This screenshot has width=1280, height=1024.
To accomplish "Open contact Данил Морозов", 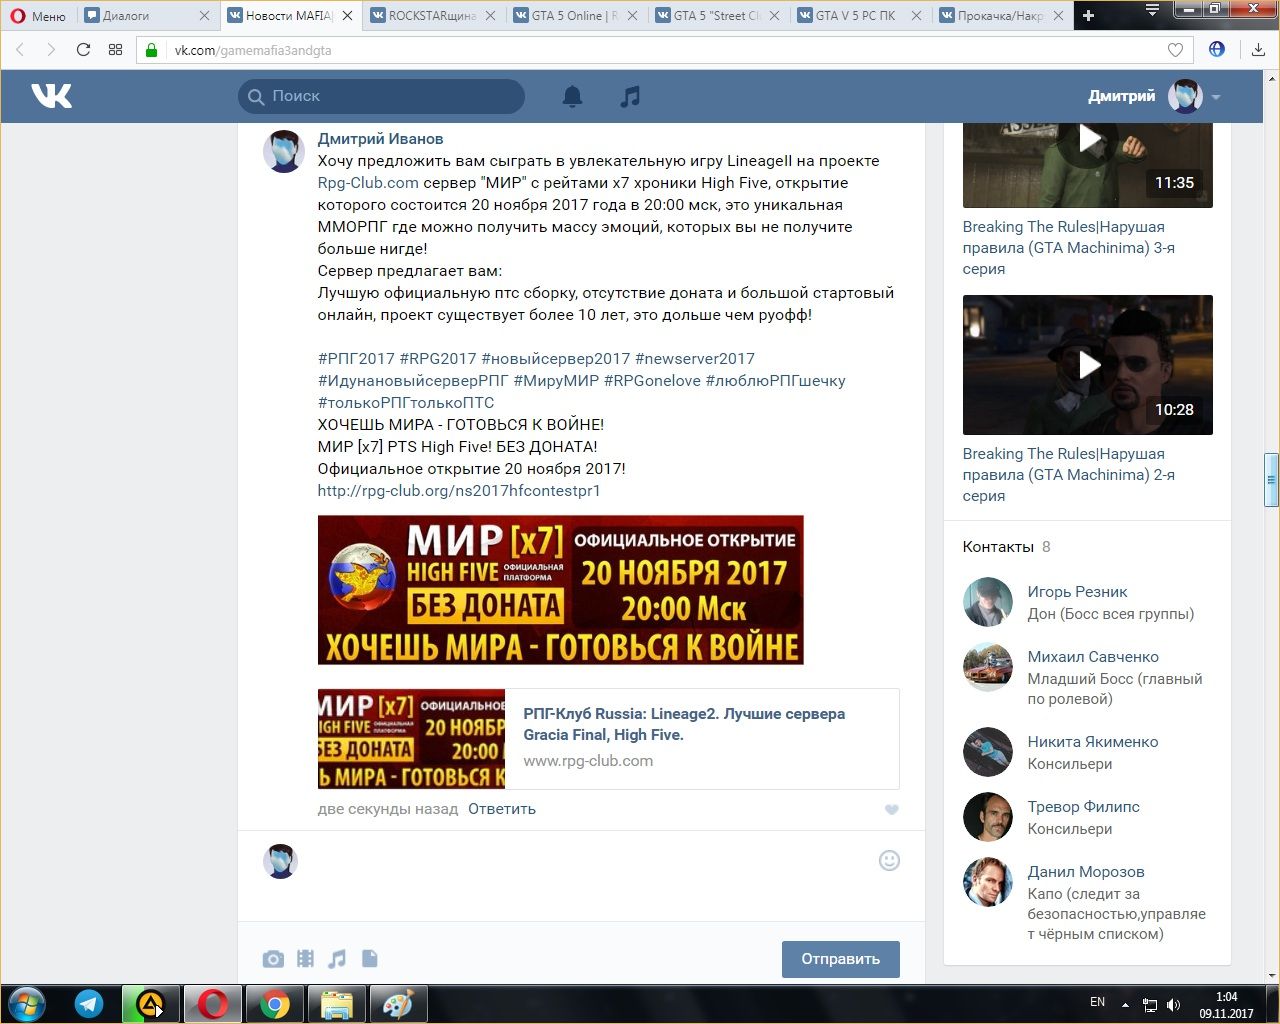I will pyautogui.click(x=1086, y=872).
